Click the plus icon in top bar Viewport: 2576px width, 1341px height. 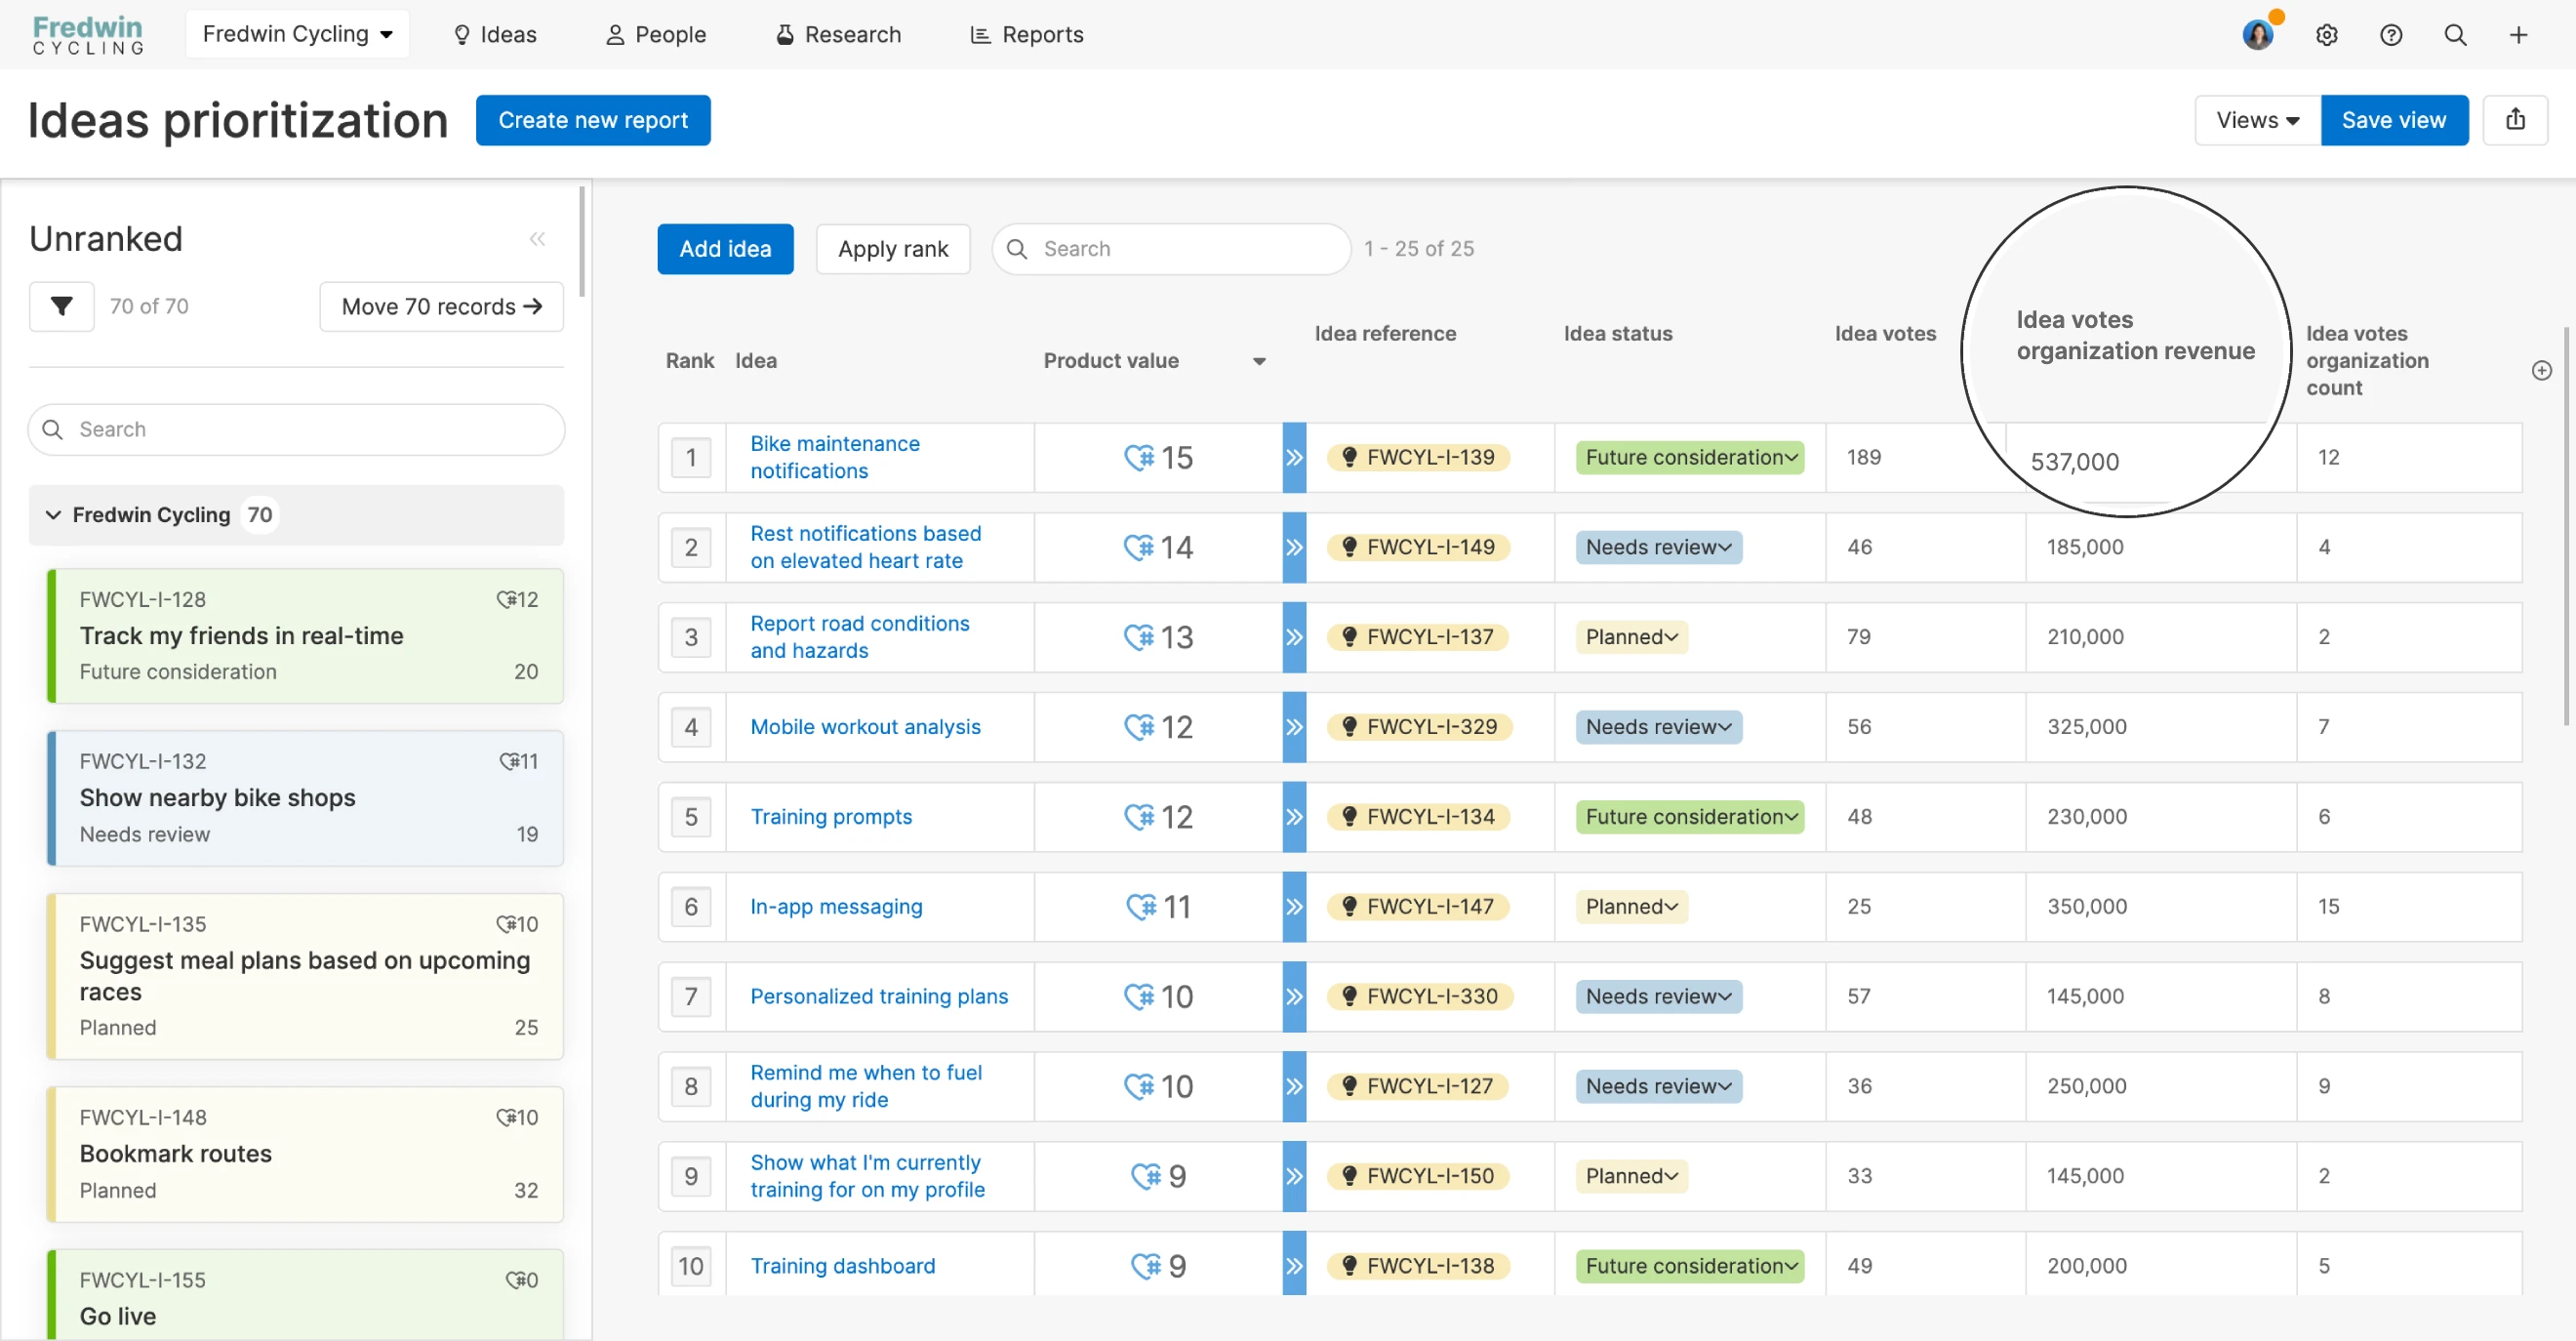click(x=2518, y=35)
